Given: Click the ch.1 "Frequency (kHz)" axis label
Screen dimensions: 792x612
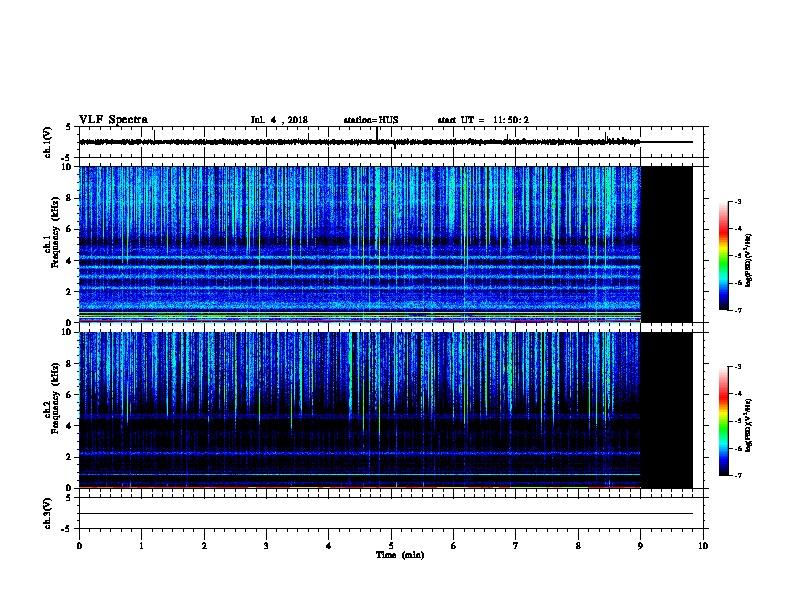Looking at the screenshot, I should (x=55, y=232).
